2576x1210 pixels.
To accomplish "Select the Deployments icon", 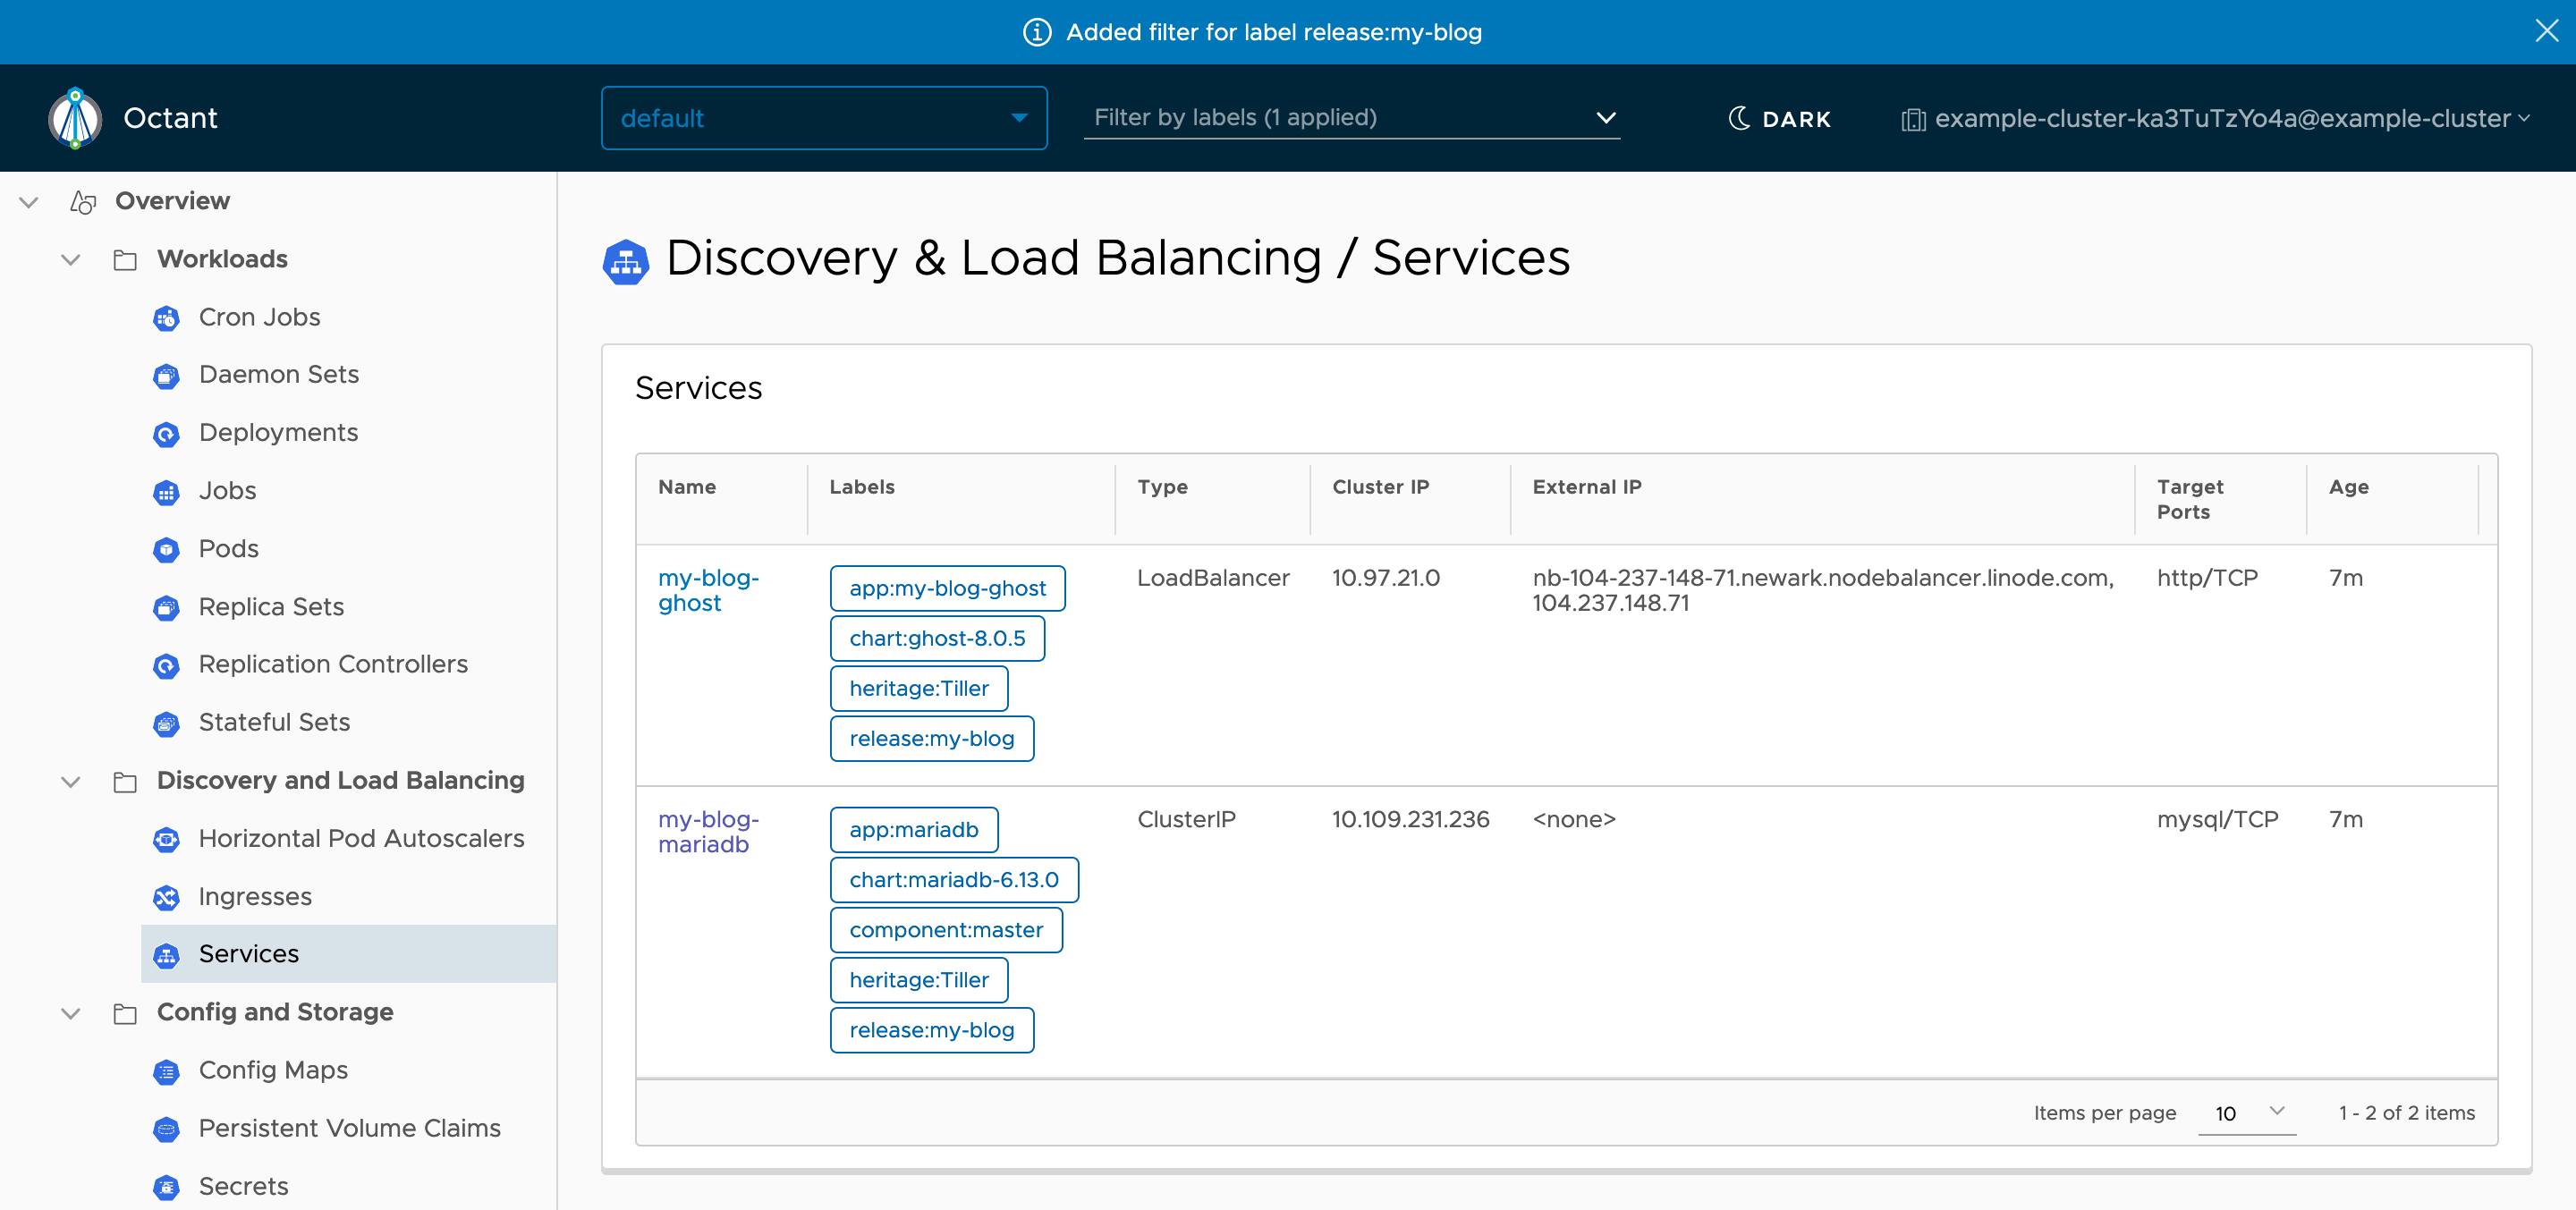I will tap(166, 432).
